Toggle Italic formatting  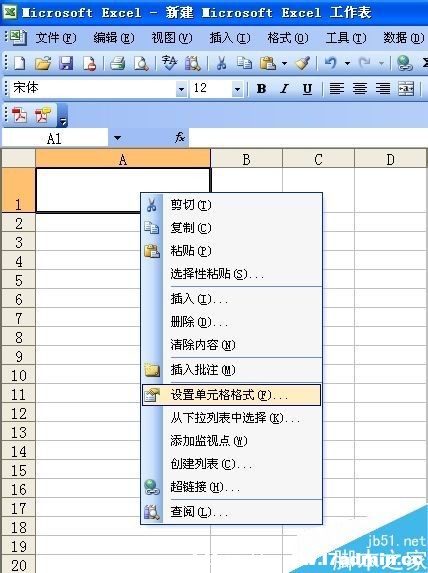285,88
